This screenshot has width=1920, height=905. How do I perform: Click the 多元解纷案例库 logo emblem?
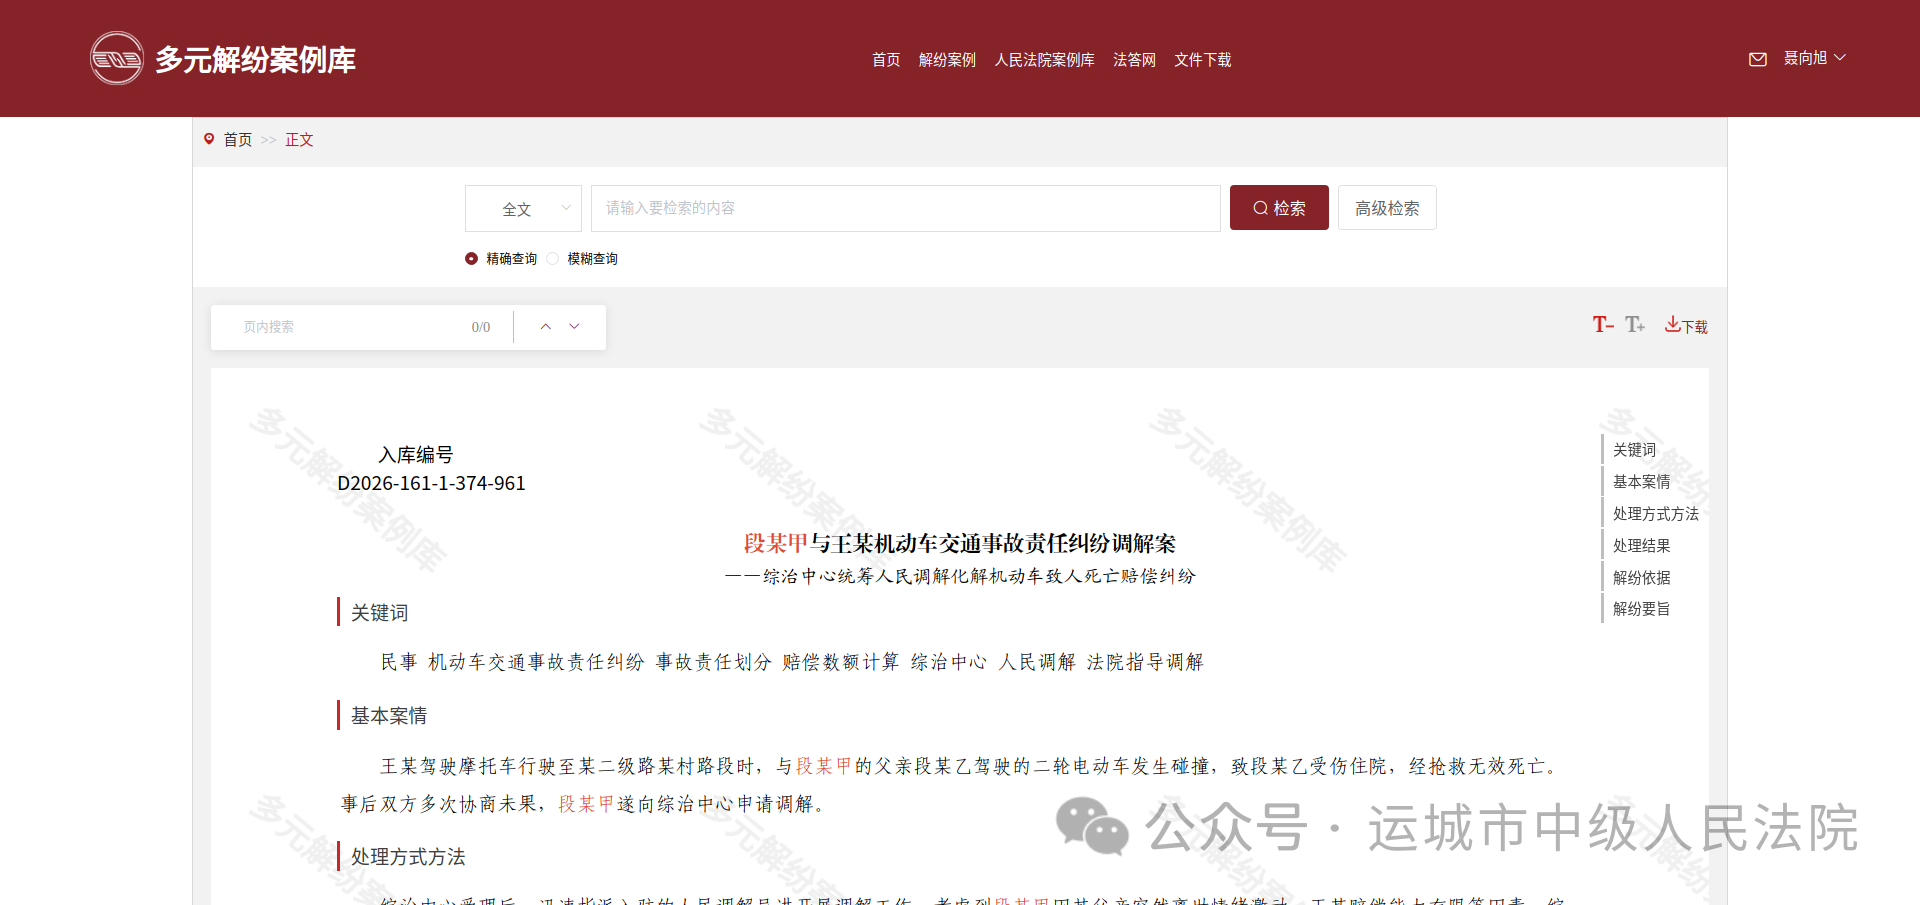click(117, 58)
